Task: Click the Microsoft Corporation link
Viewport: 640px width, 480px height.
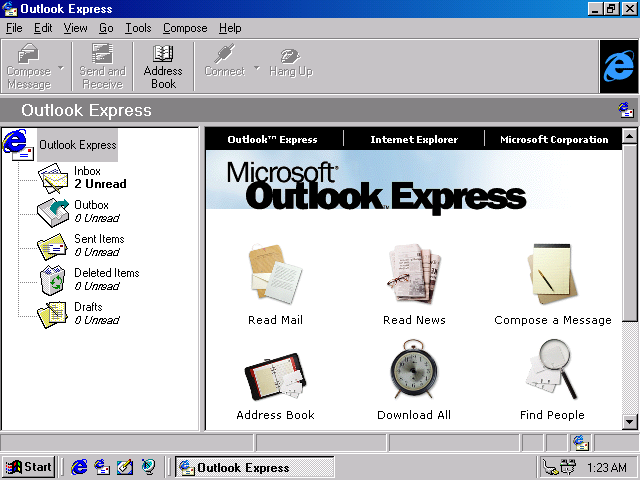Action: (x=554, y=140)
